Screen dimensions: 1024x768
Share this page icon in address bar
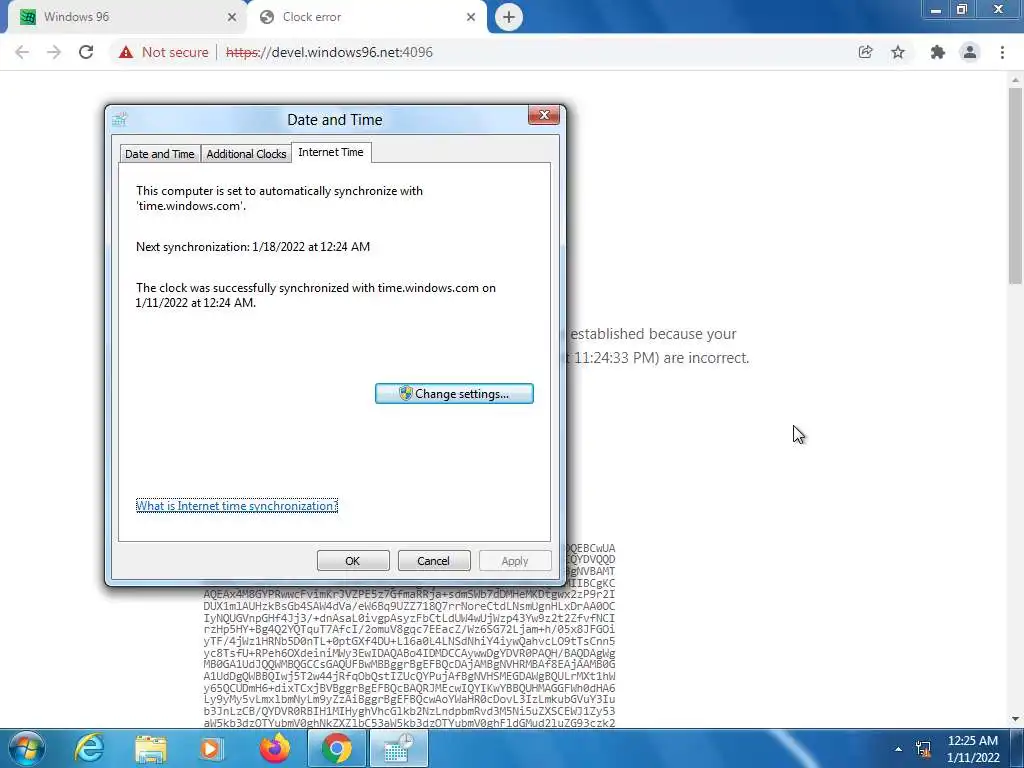(x=866, y=52)
